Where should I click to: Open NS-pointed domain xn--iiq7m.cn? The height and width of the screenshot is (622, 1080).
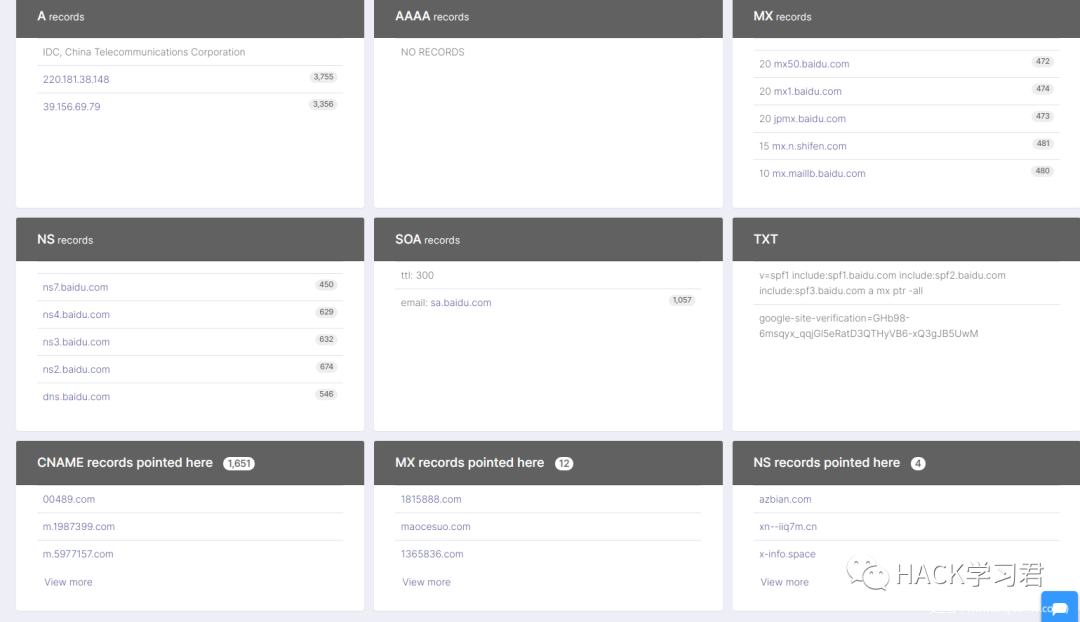788,527
